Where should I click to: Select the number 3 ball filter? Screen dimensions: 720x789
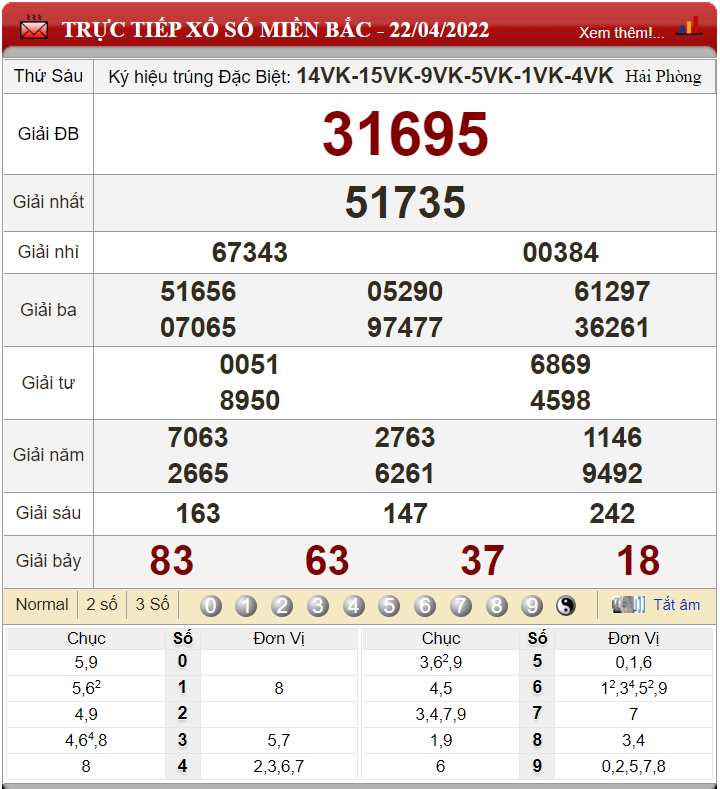click(318, 606)
